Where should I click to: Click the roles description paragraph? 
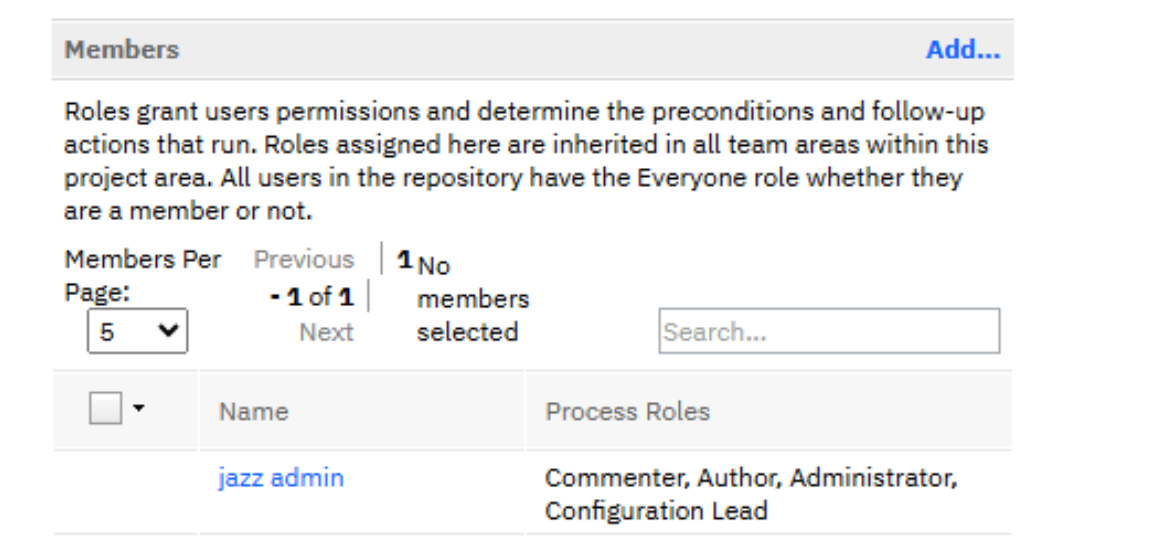tap(525, 160)
